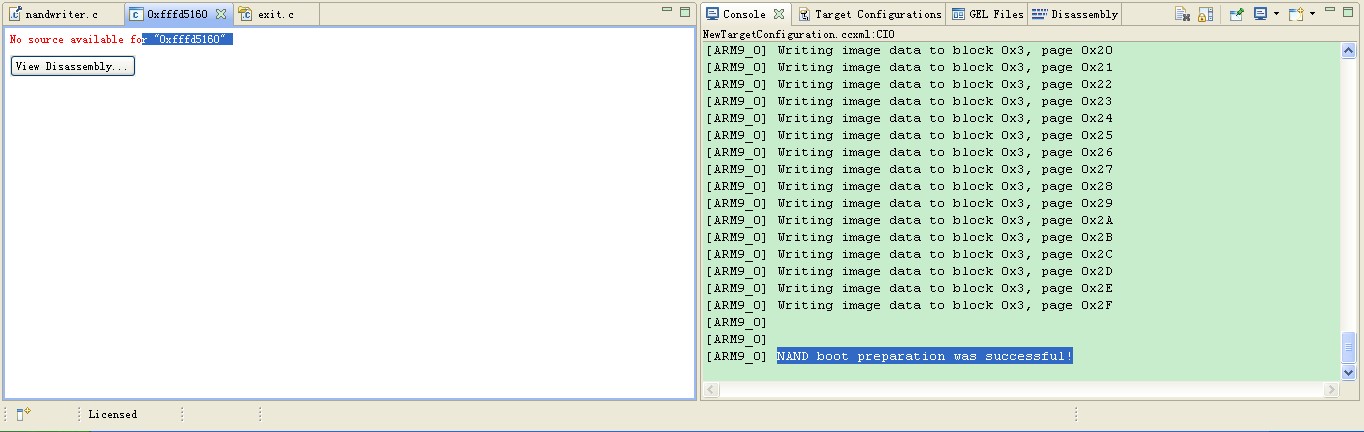This screenshot has width=1364, height=432.
Task: Maximize the Console panel
Action: (1350, 11)
